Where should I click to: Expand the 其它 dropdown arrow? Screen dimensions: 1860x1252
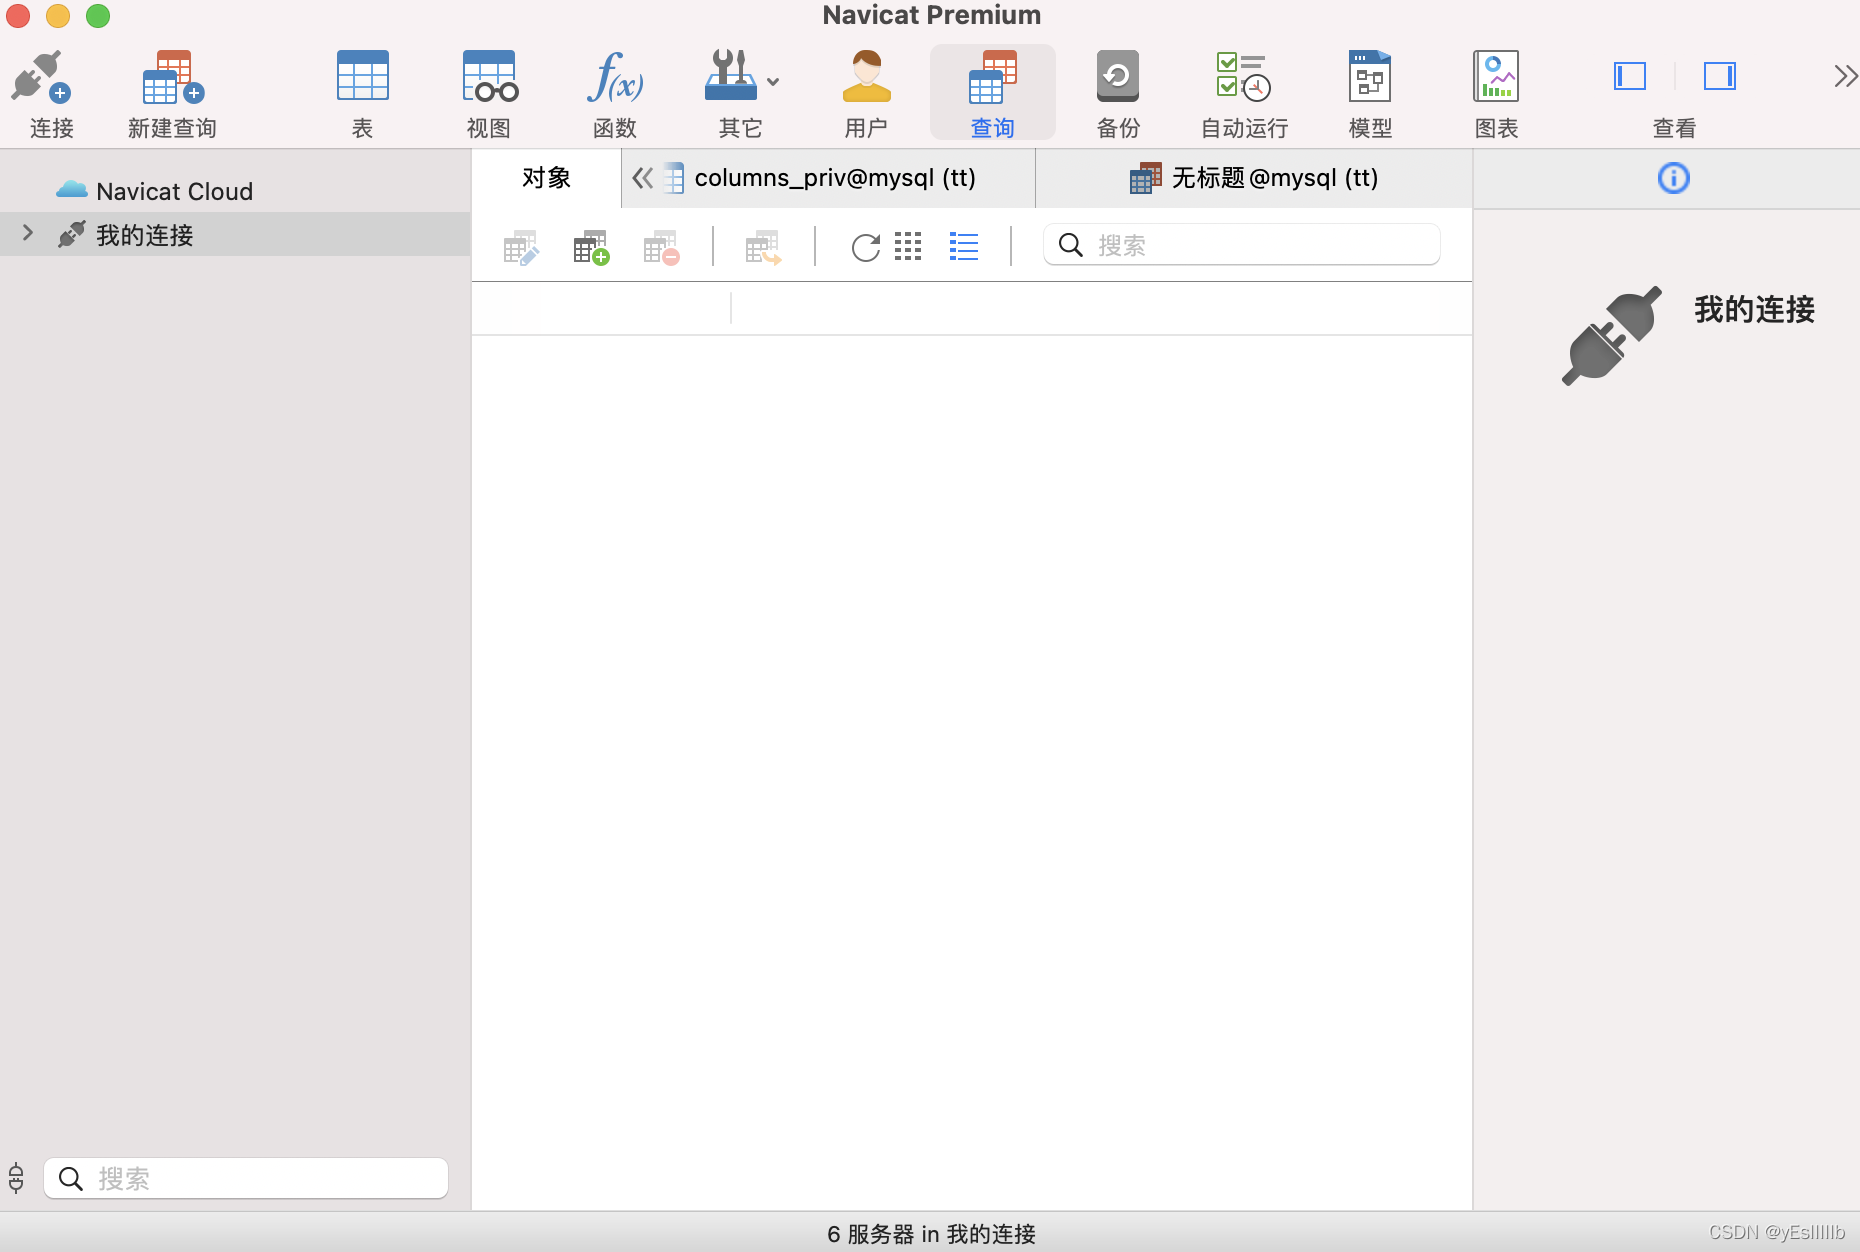tap(773, 81)
